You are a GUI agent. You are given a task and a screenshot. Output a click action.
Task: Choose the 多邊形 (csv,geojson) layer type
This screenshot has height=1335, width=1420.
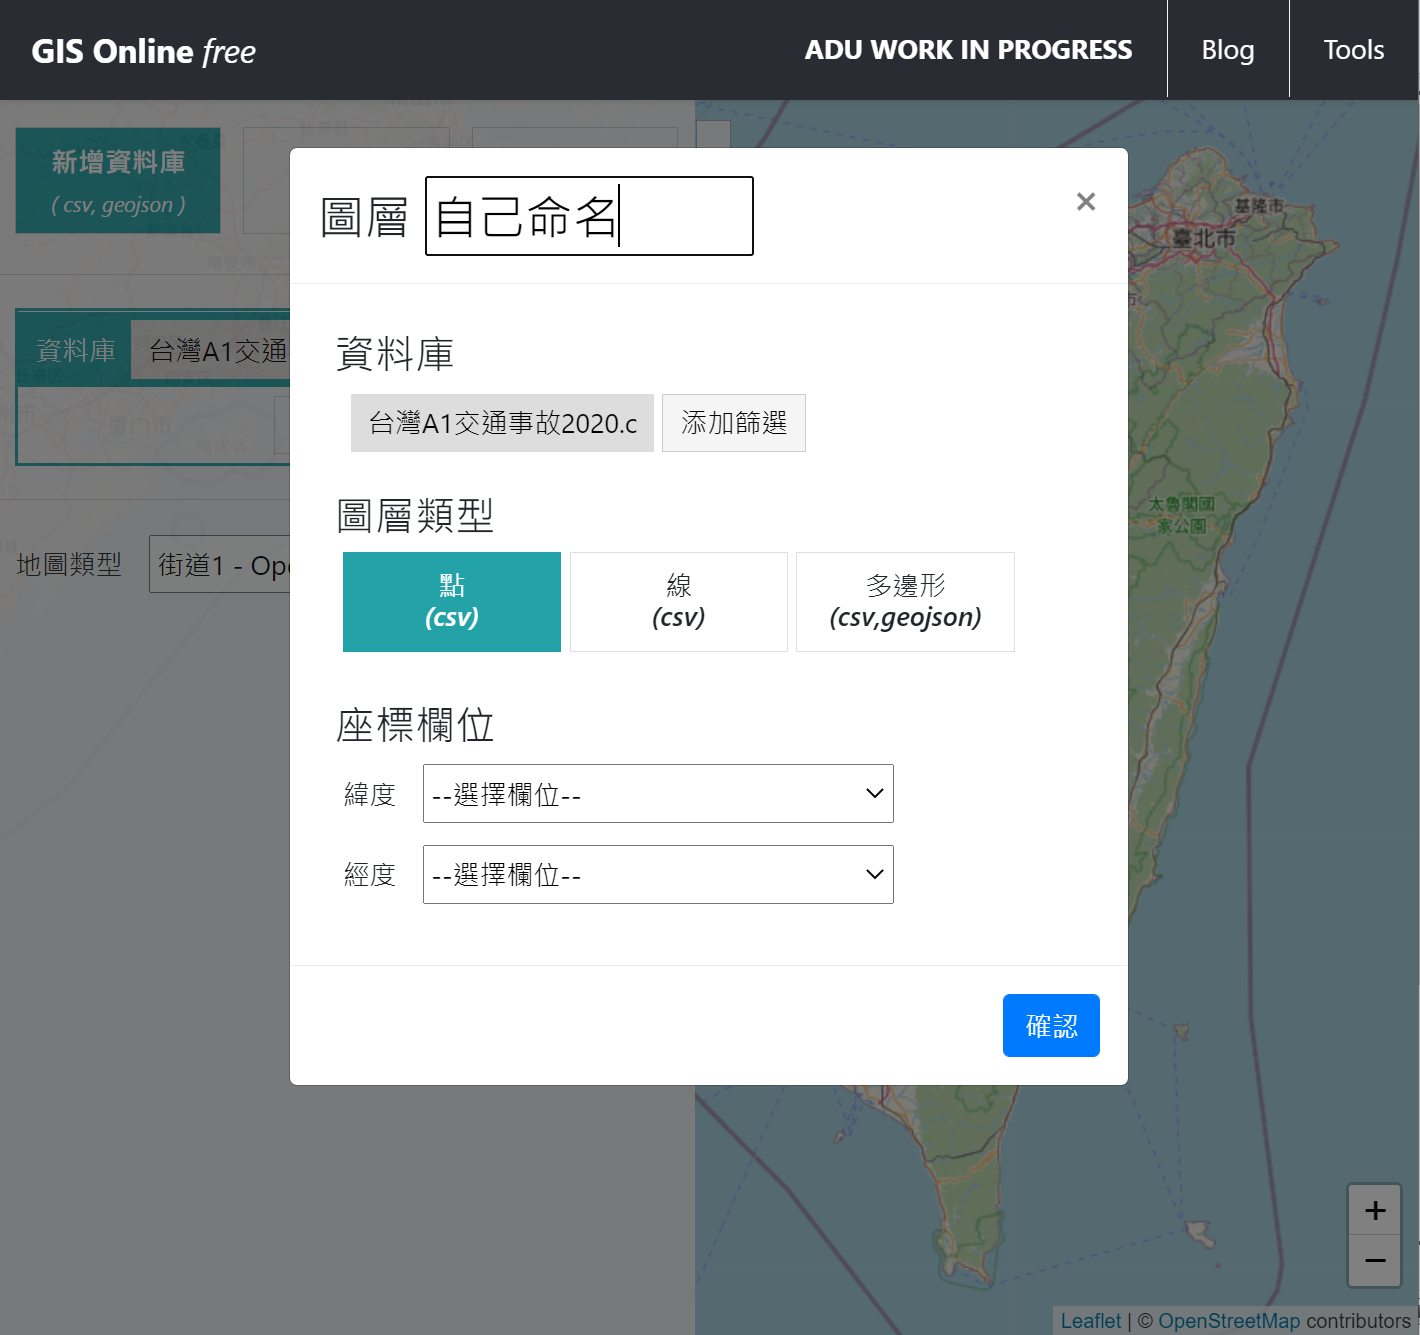905,602
